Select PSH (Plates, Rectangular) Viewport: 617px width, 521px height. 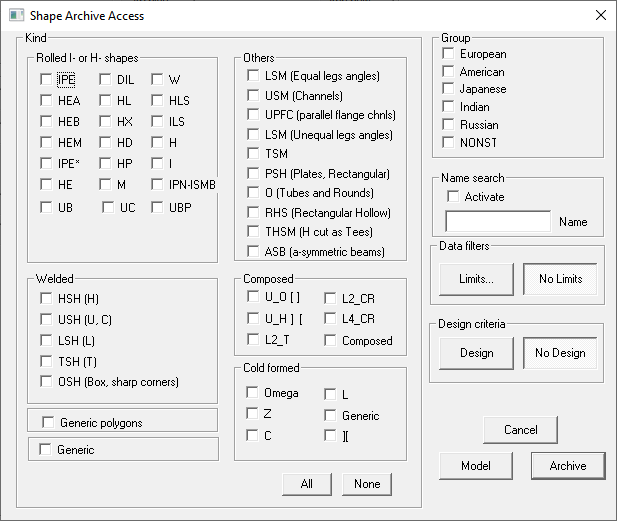click(253, 174)
